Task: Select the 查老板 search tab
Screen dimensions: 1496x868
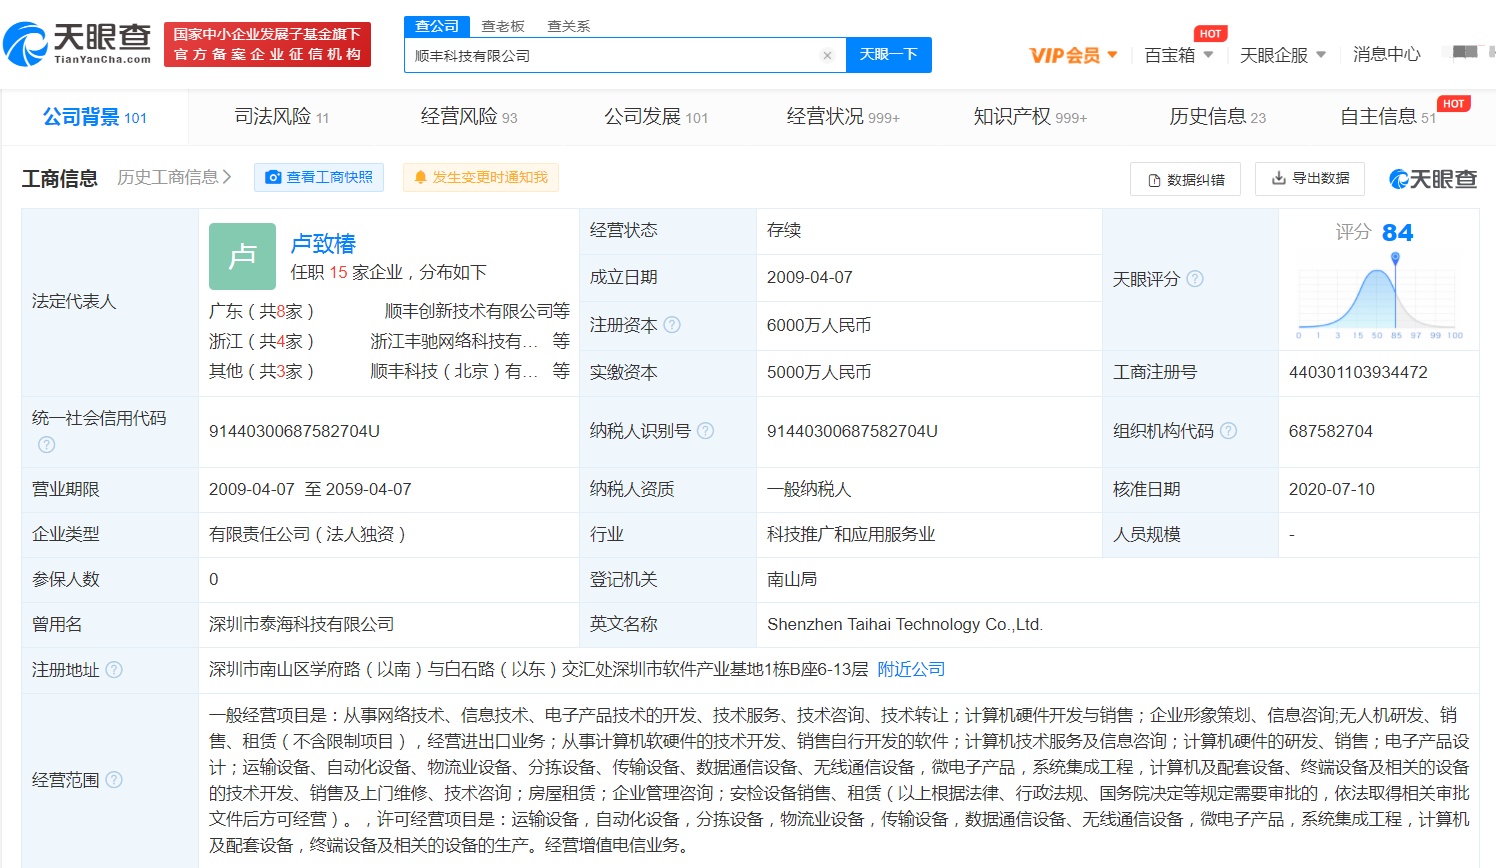Action: tap(503, 26)
